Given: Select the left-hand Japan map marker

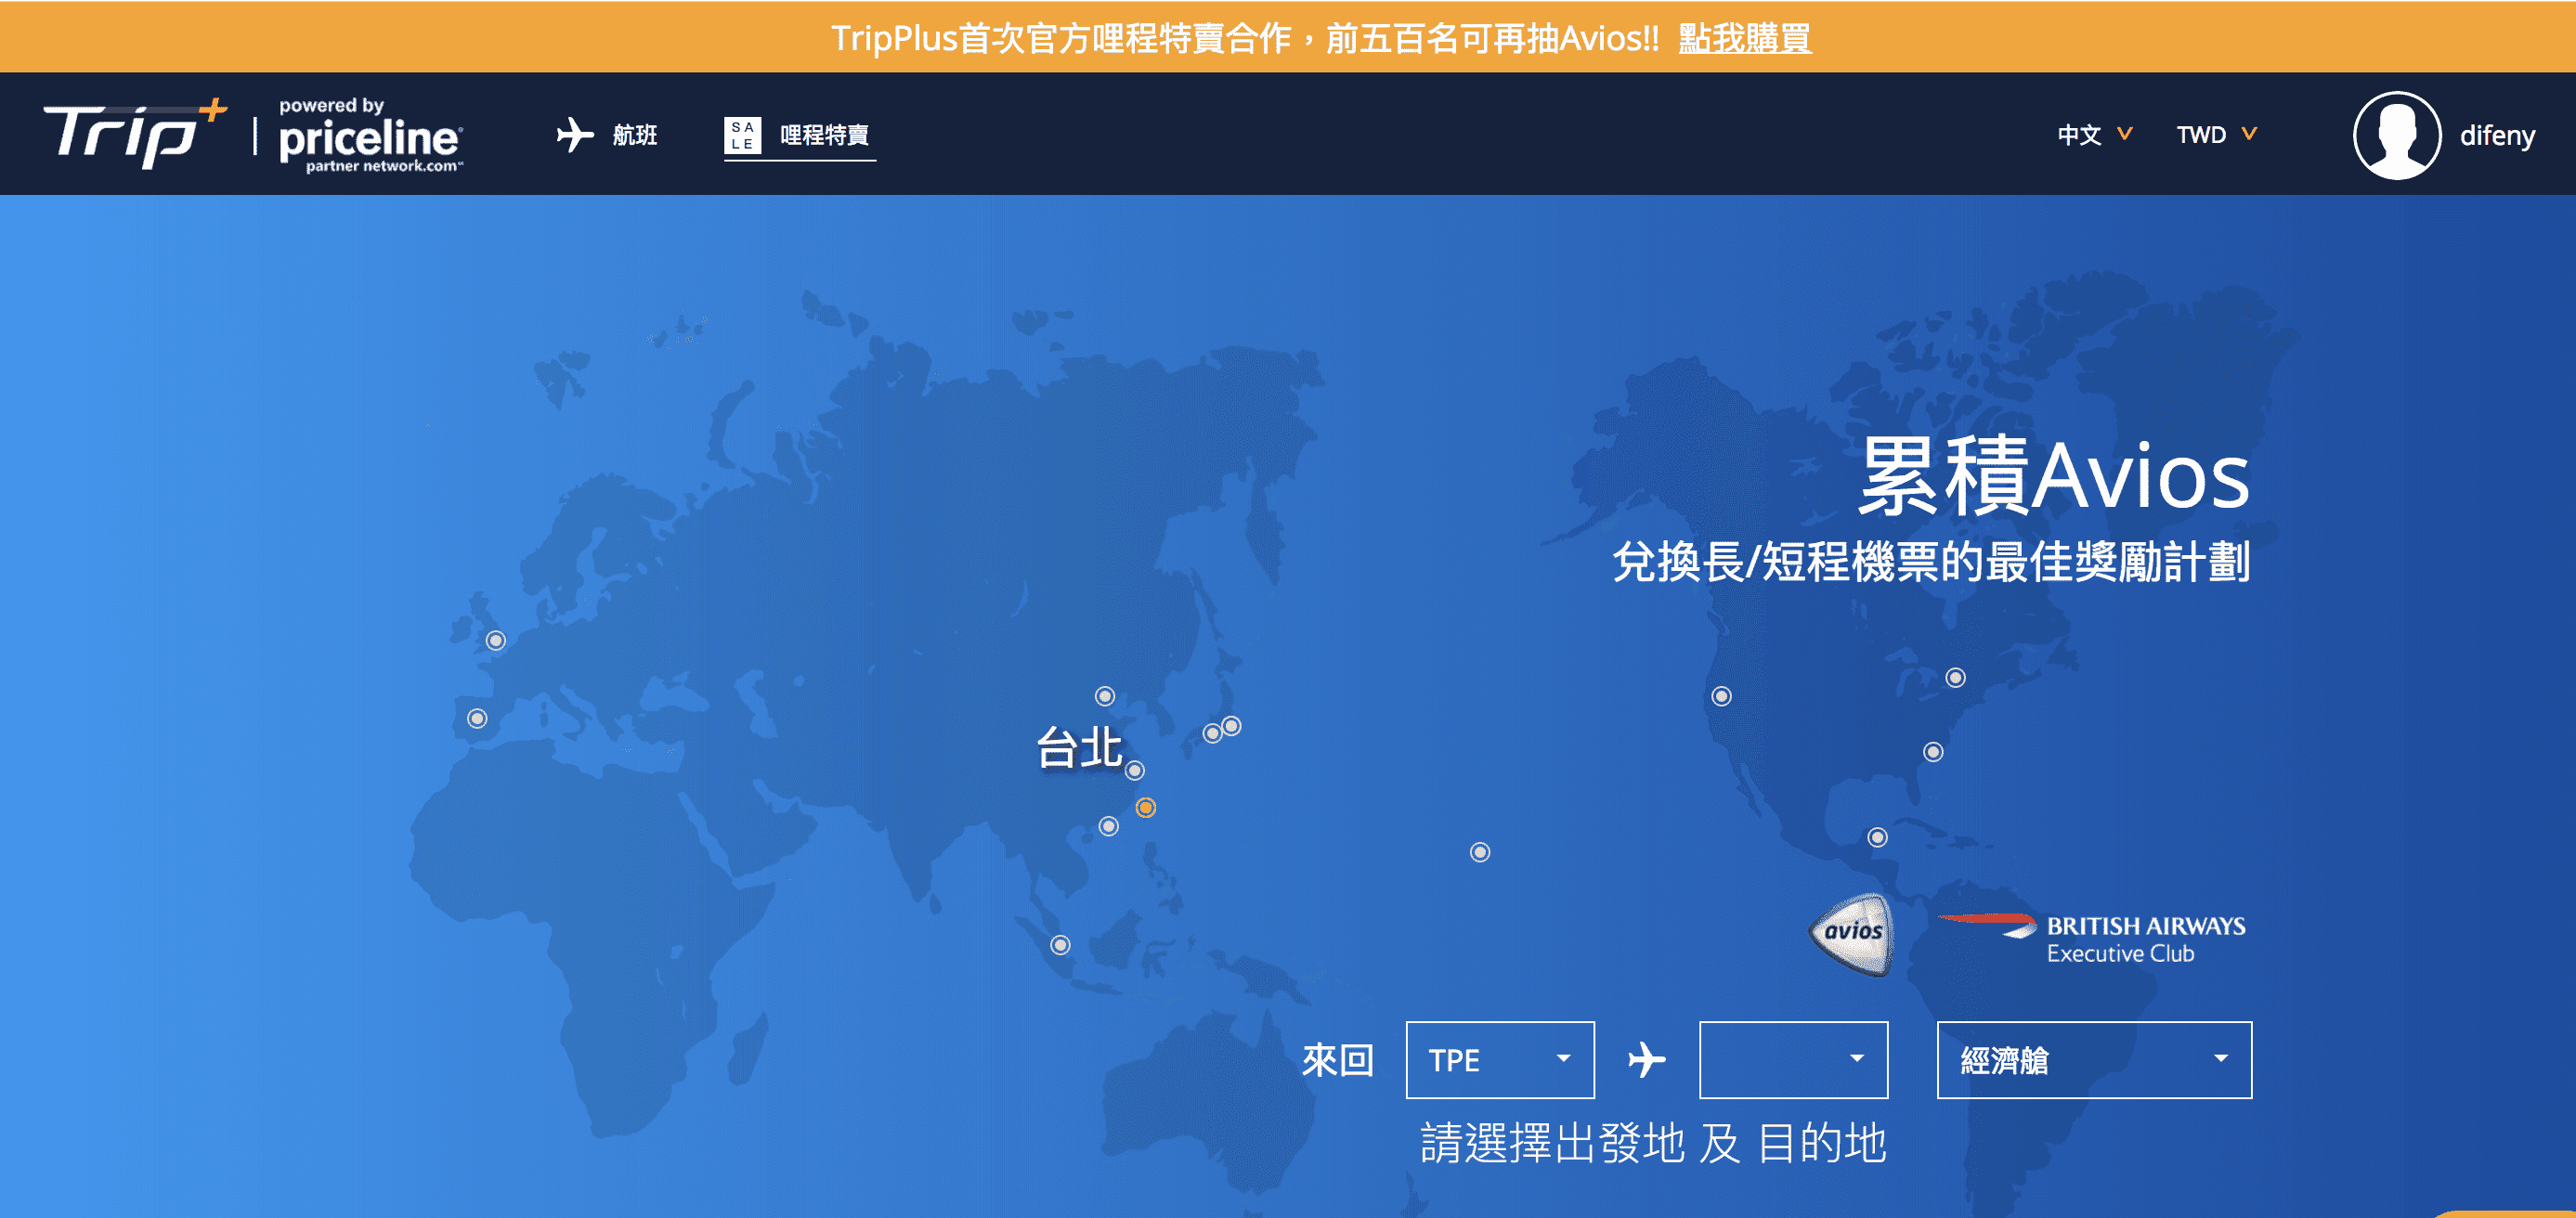Looking at the screenshot, I should (x=1213, y=733).
